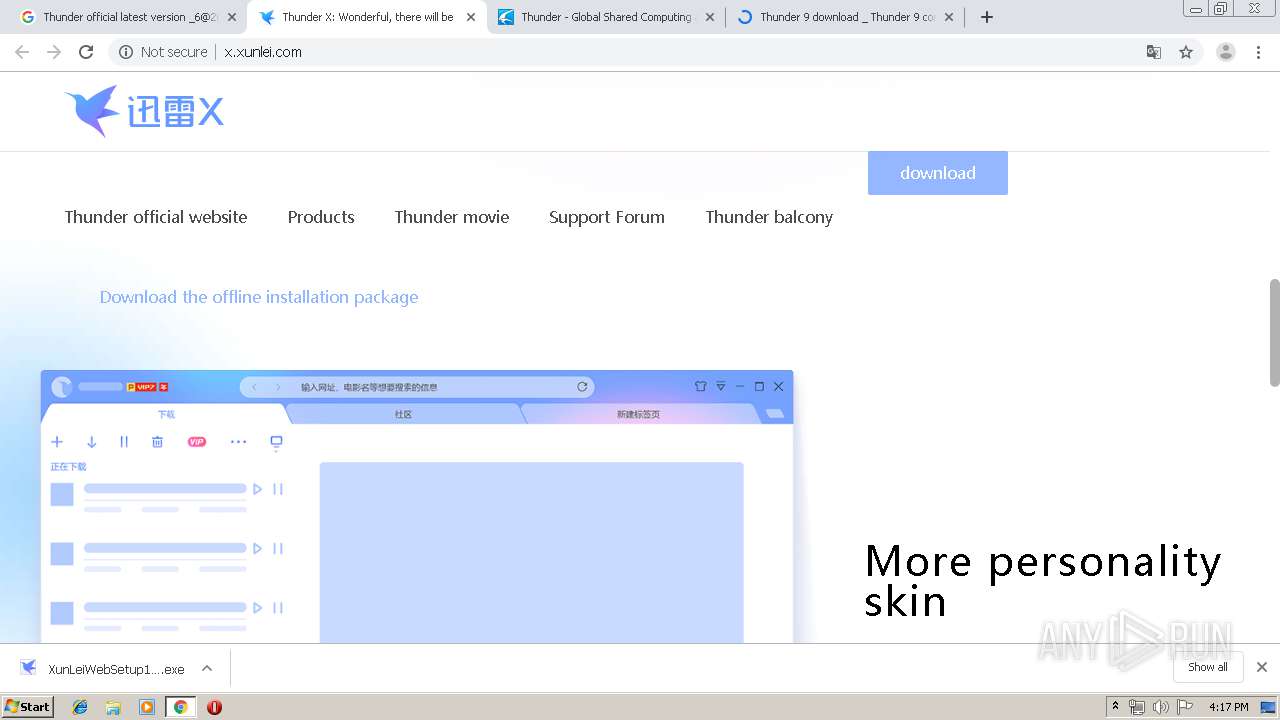Click Download the offline installation package link

[x=259, y=297]
